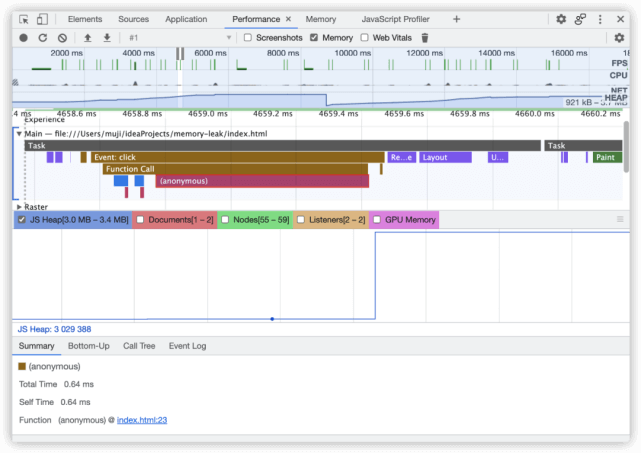Select the Layout flame bar
641x453 pixels.
(445, 157)
